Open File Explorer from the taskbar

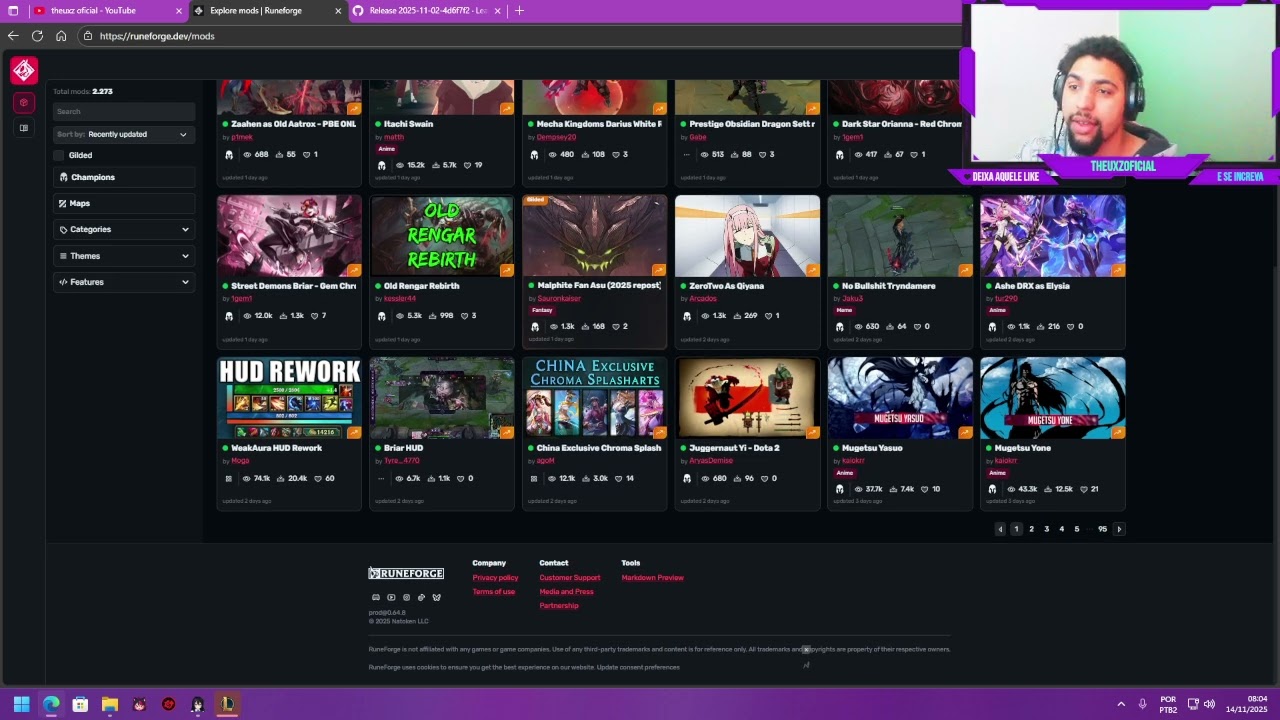coord(110,704)
